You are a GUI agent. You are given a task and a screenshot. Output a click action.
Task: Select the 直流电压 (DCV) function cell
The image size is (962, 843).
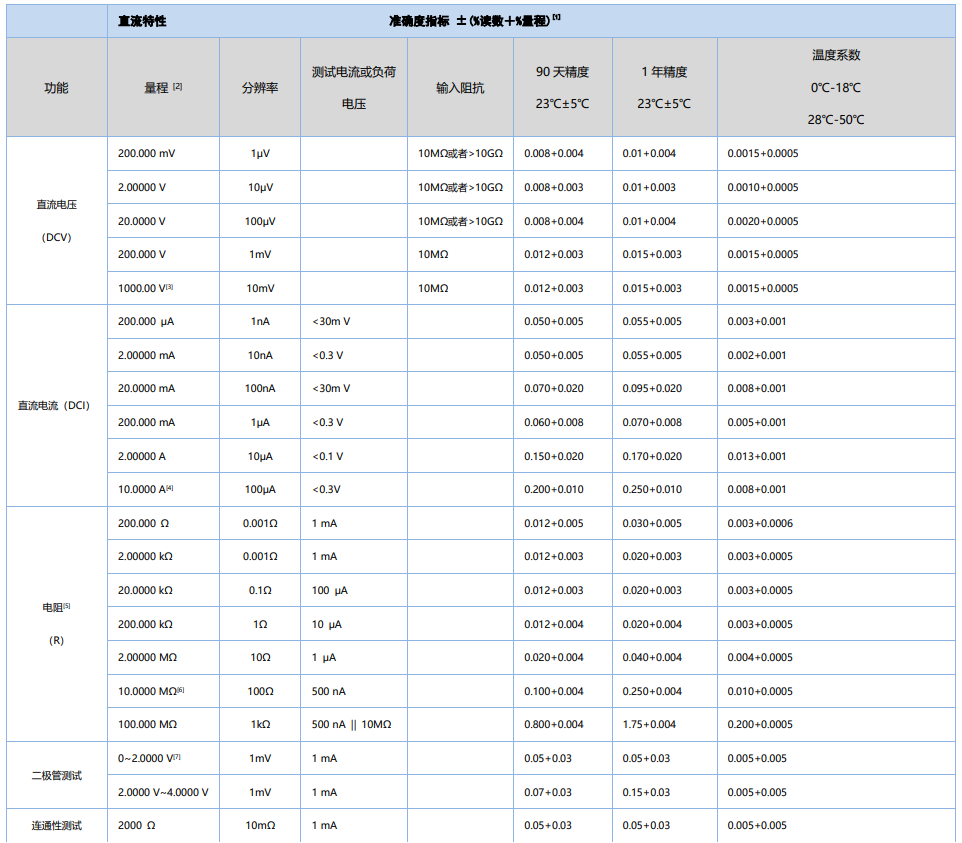56,221
